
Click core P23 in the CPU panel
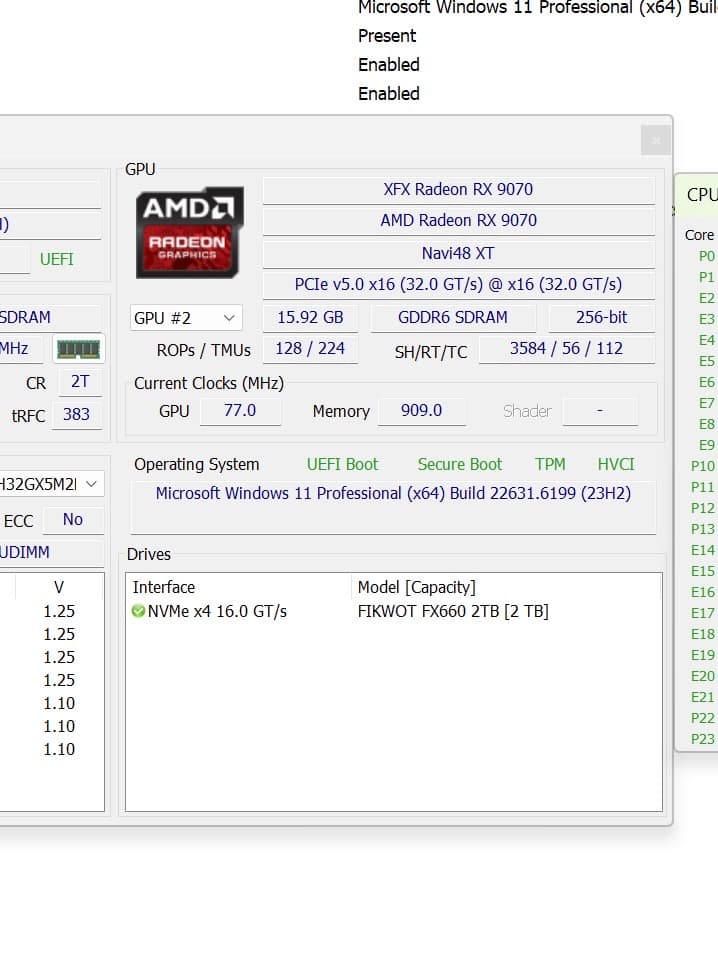(x=703, y=739)
